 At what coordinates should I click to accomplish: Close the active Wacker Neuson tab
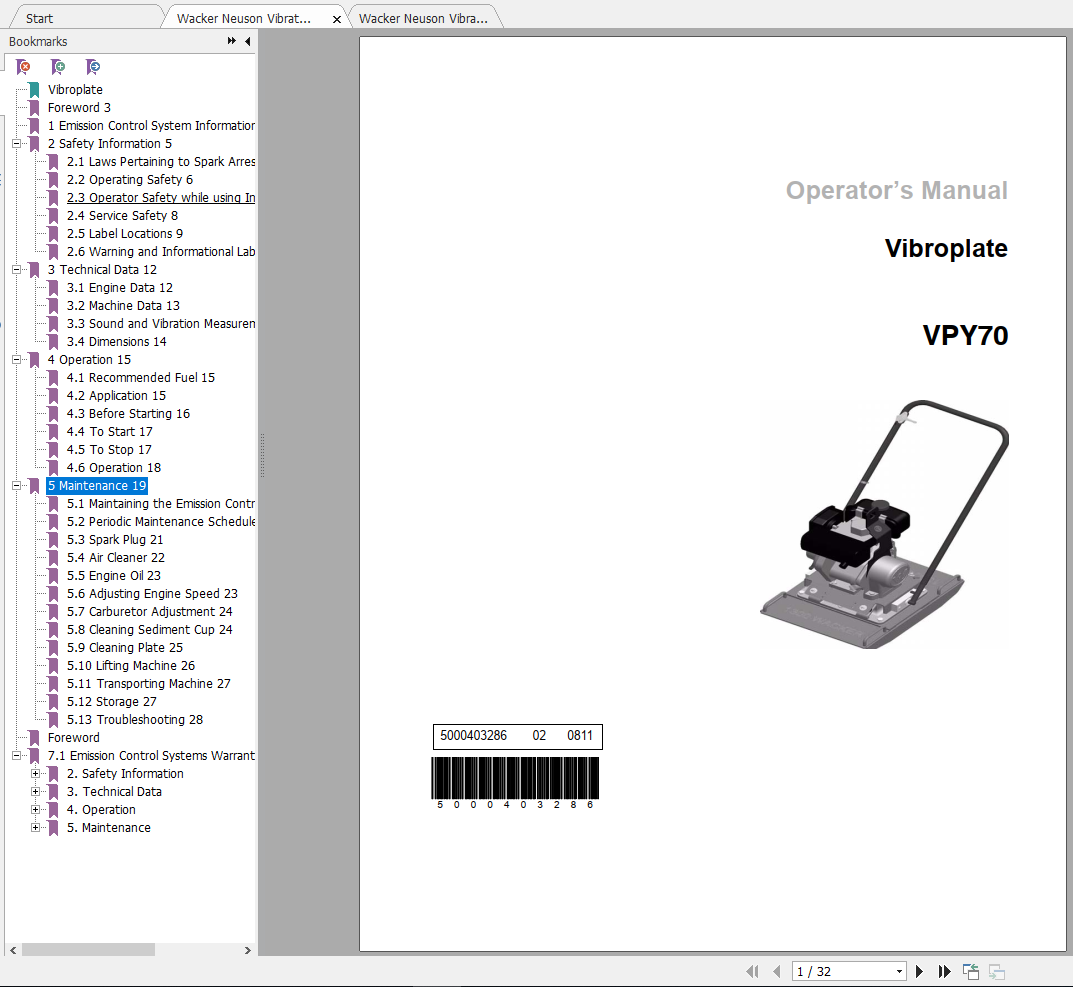337,19
